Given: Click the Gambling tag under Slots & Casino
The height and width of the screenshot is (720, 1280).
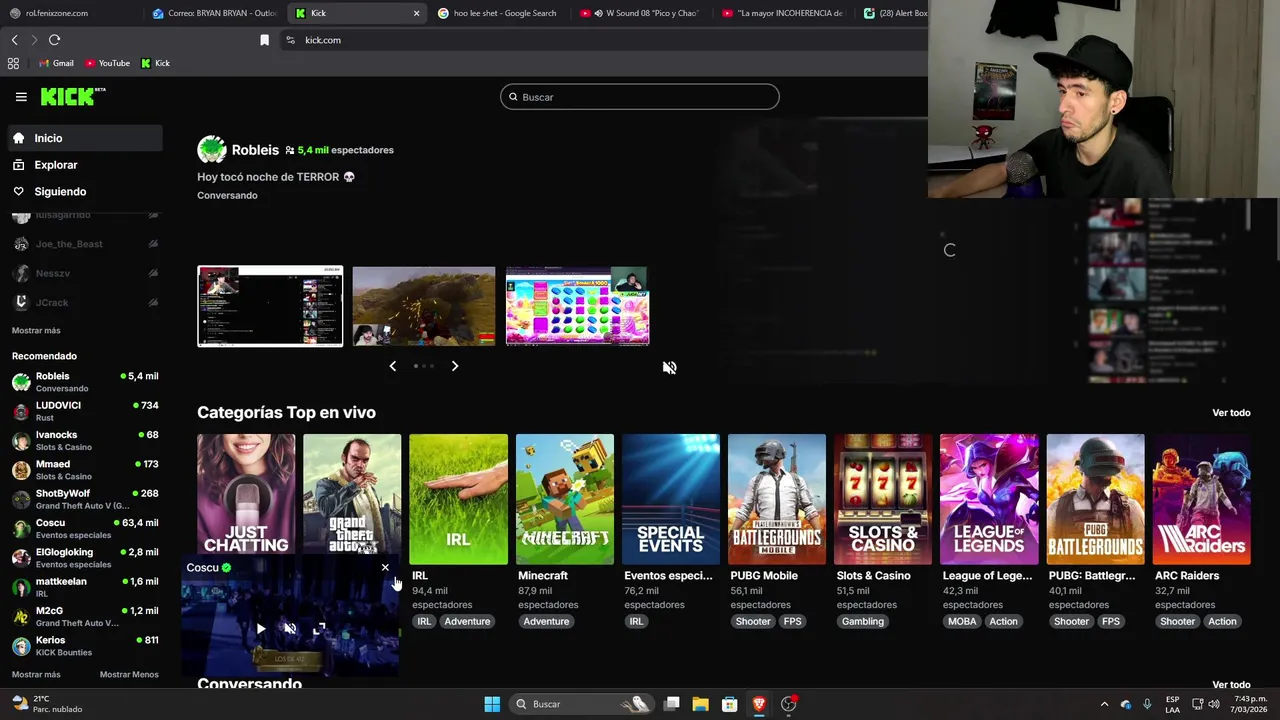Looking at the screenshot, I should (863, 622).
